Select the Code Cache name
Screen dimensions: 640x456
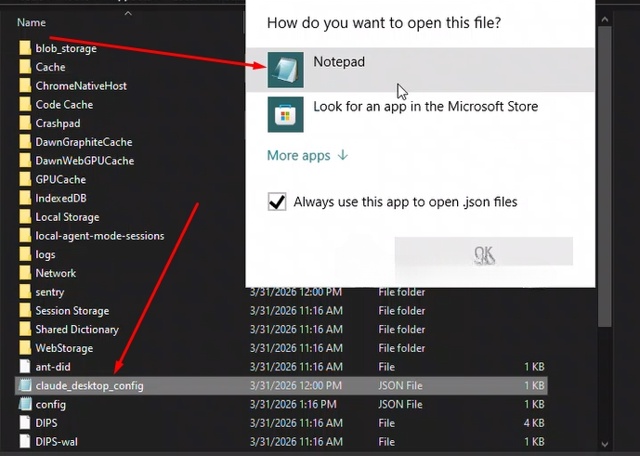coord(64,105)
